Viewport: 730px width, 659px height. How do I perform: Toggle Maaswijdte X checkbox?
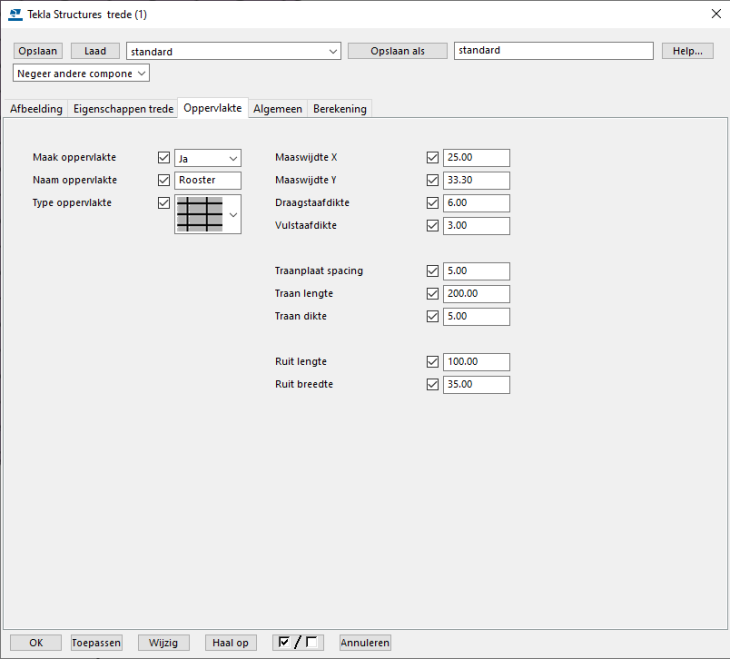coord(433,157)
